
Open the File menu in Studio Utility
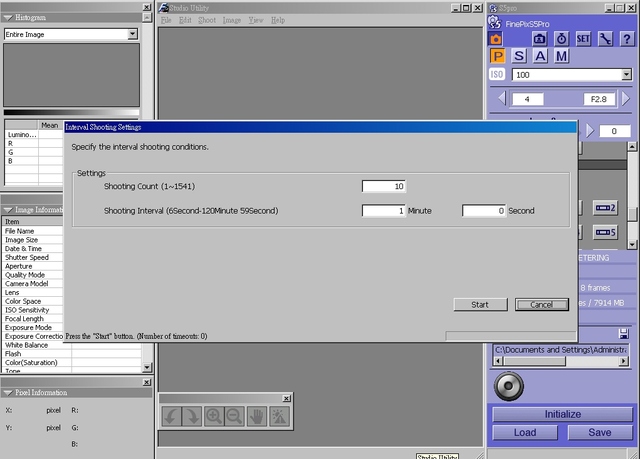point(166,20)
